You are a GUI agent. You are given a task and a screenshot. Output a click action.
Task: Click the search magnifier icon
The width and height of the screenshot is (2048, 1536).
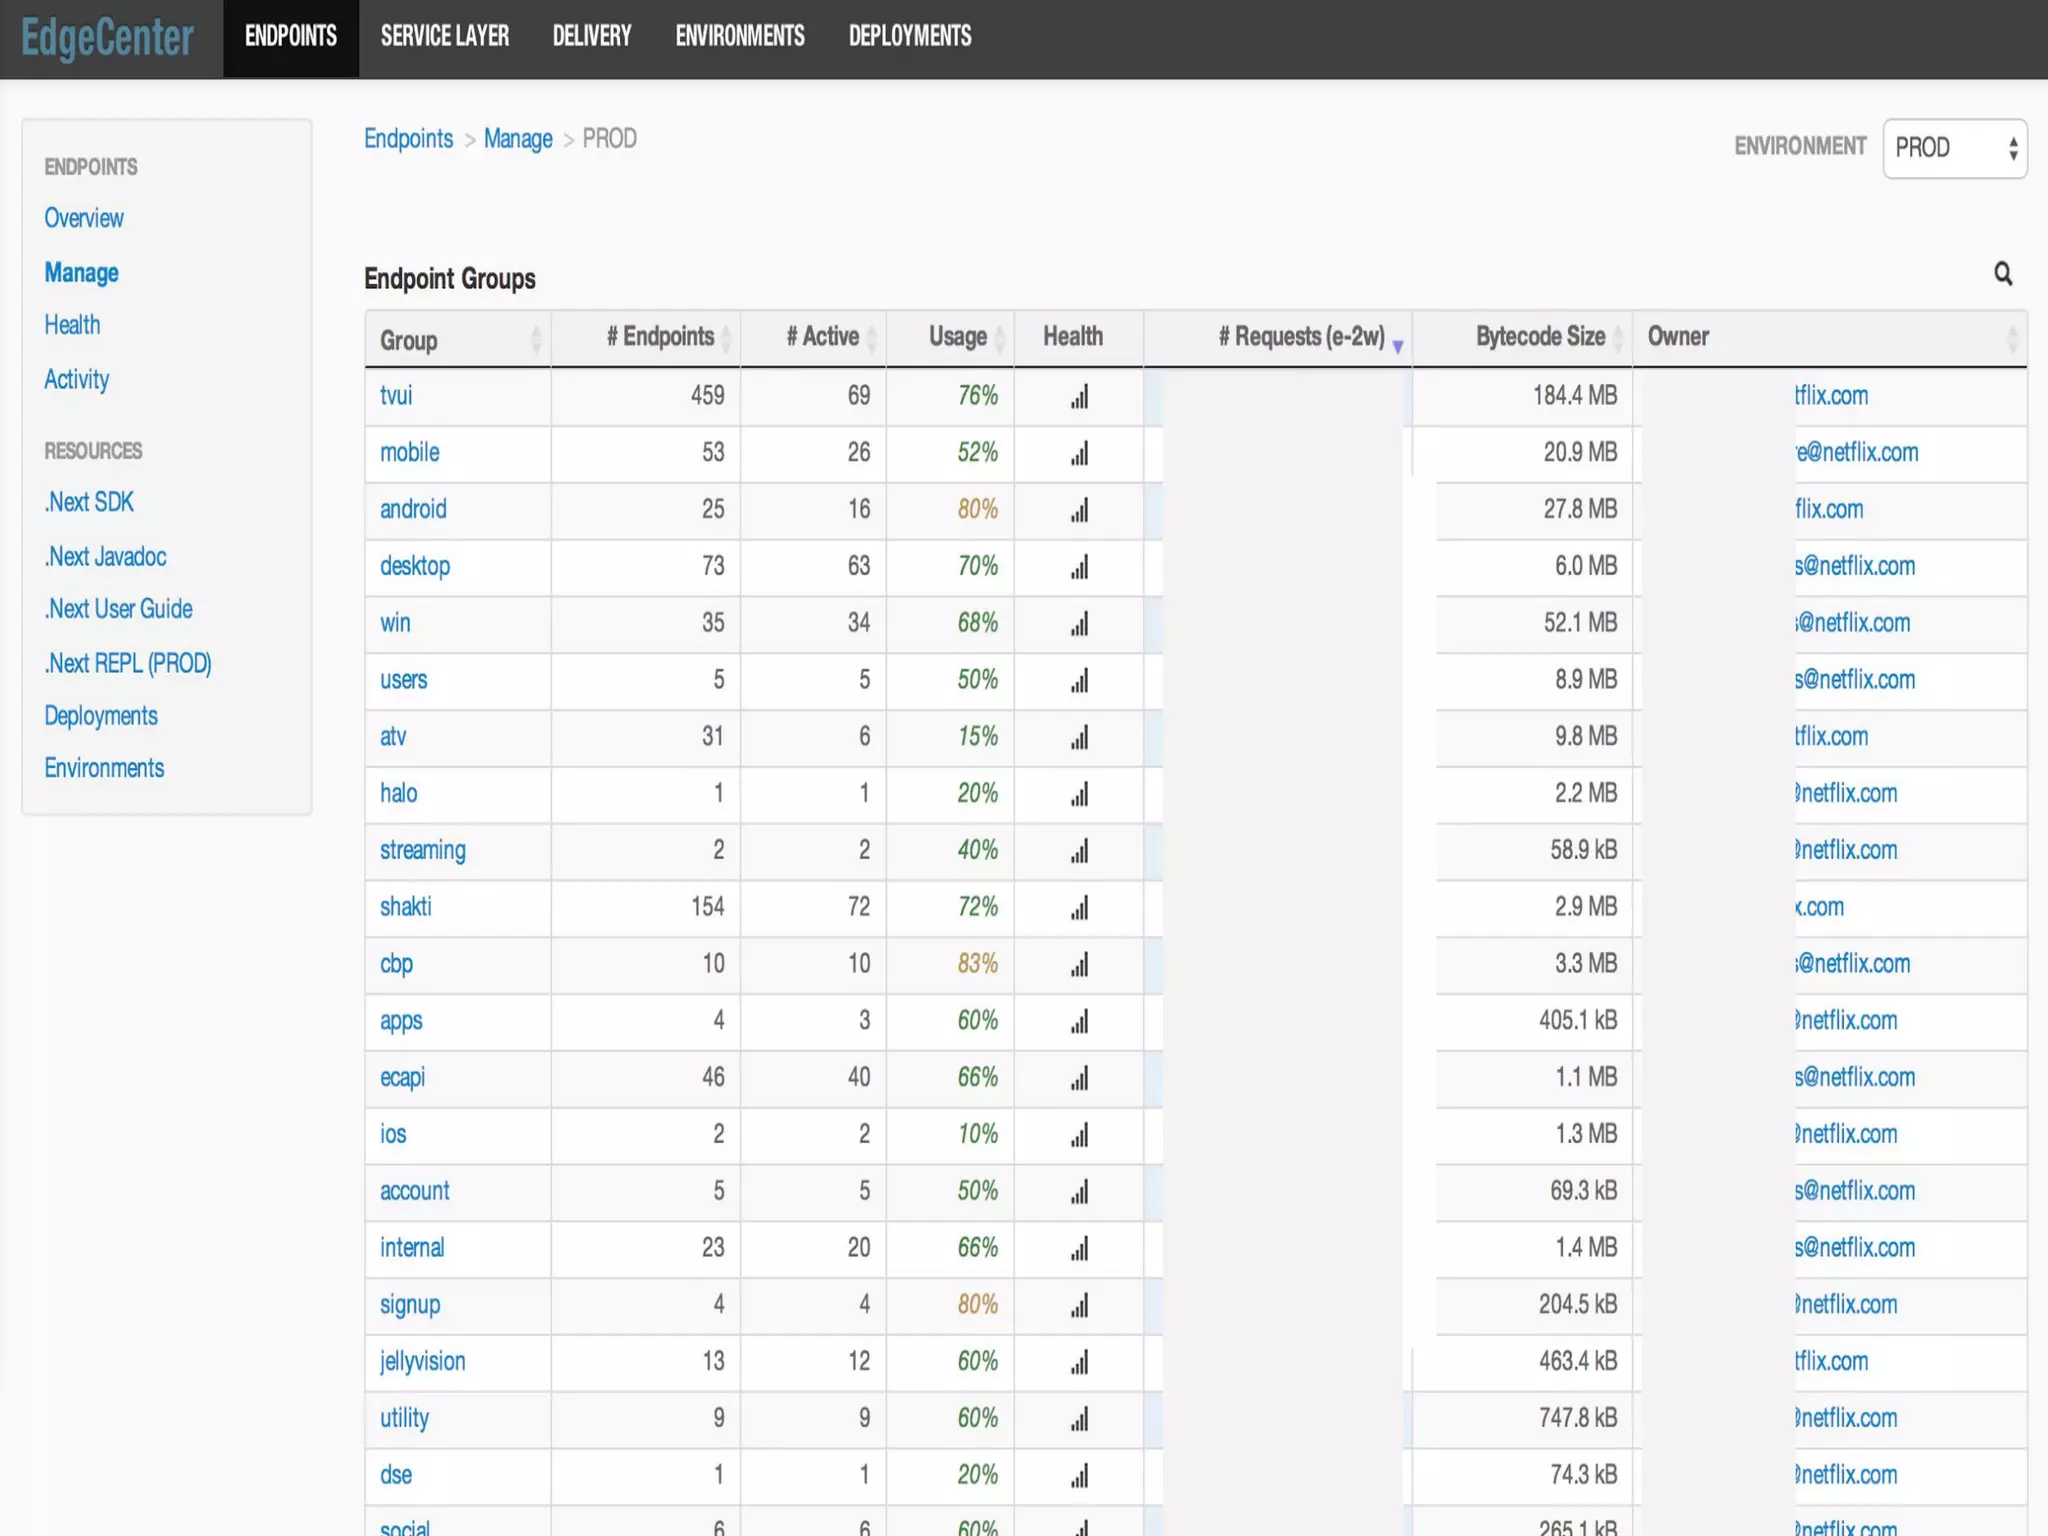[2002, 274]
